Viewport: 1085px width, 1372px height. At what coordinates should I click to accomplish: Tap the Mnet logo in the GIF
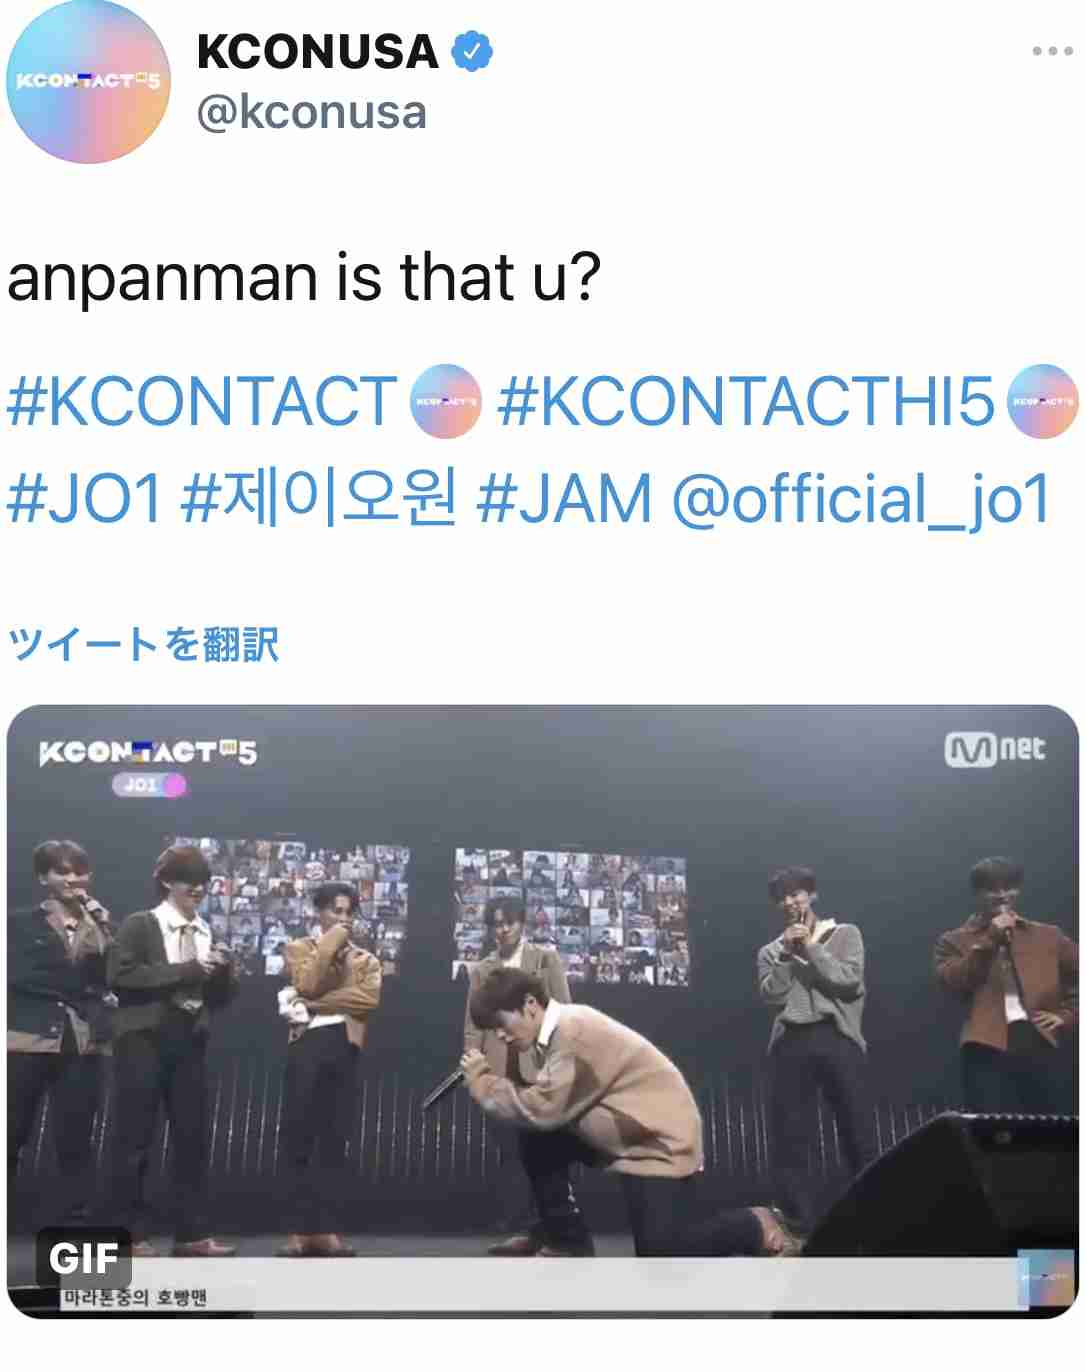coord(994,749)
